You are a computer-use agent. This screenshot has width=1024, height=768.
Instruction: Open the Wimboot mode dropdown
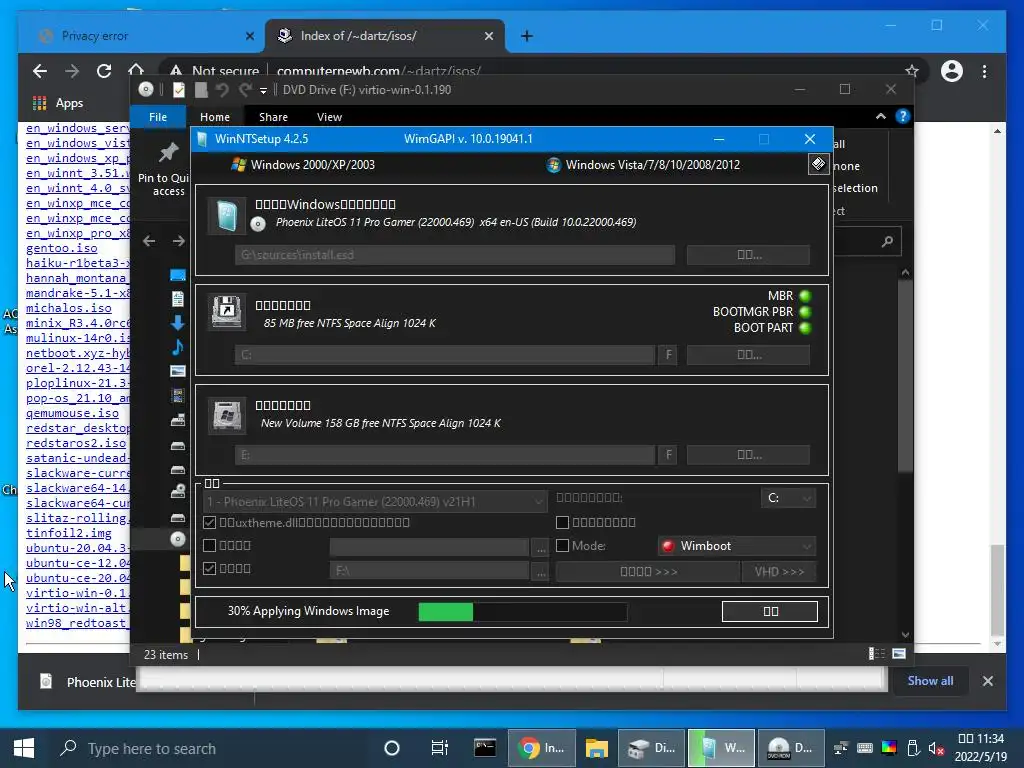tap(737, 546)
